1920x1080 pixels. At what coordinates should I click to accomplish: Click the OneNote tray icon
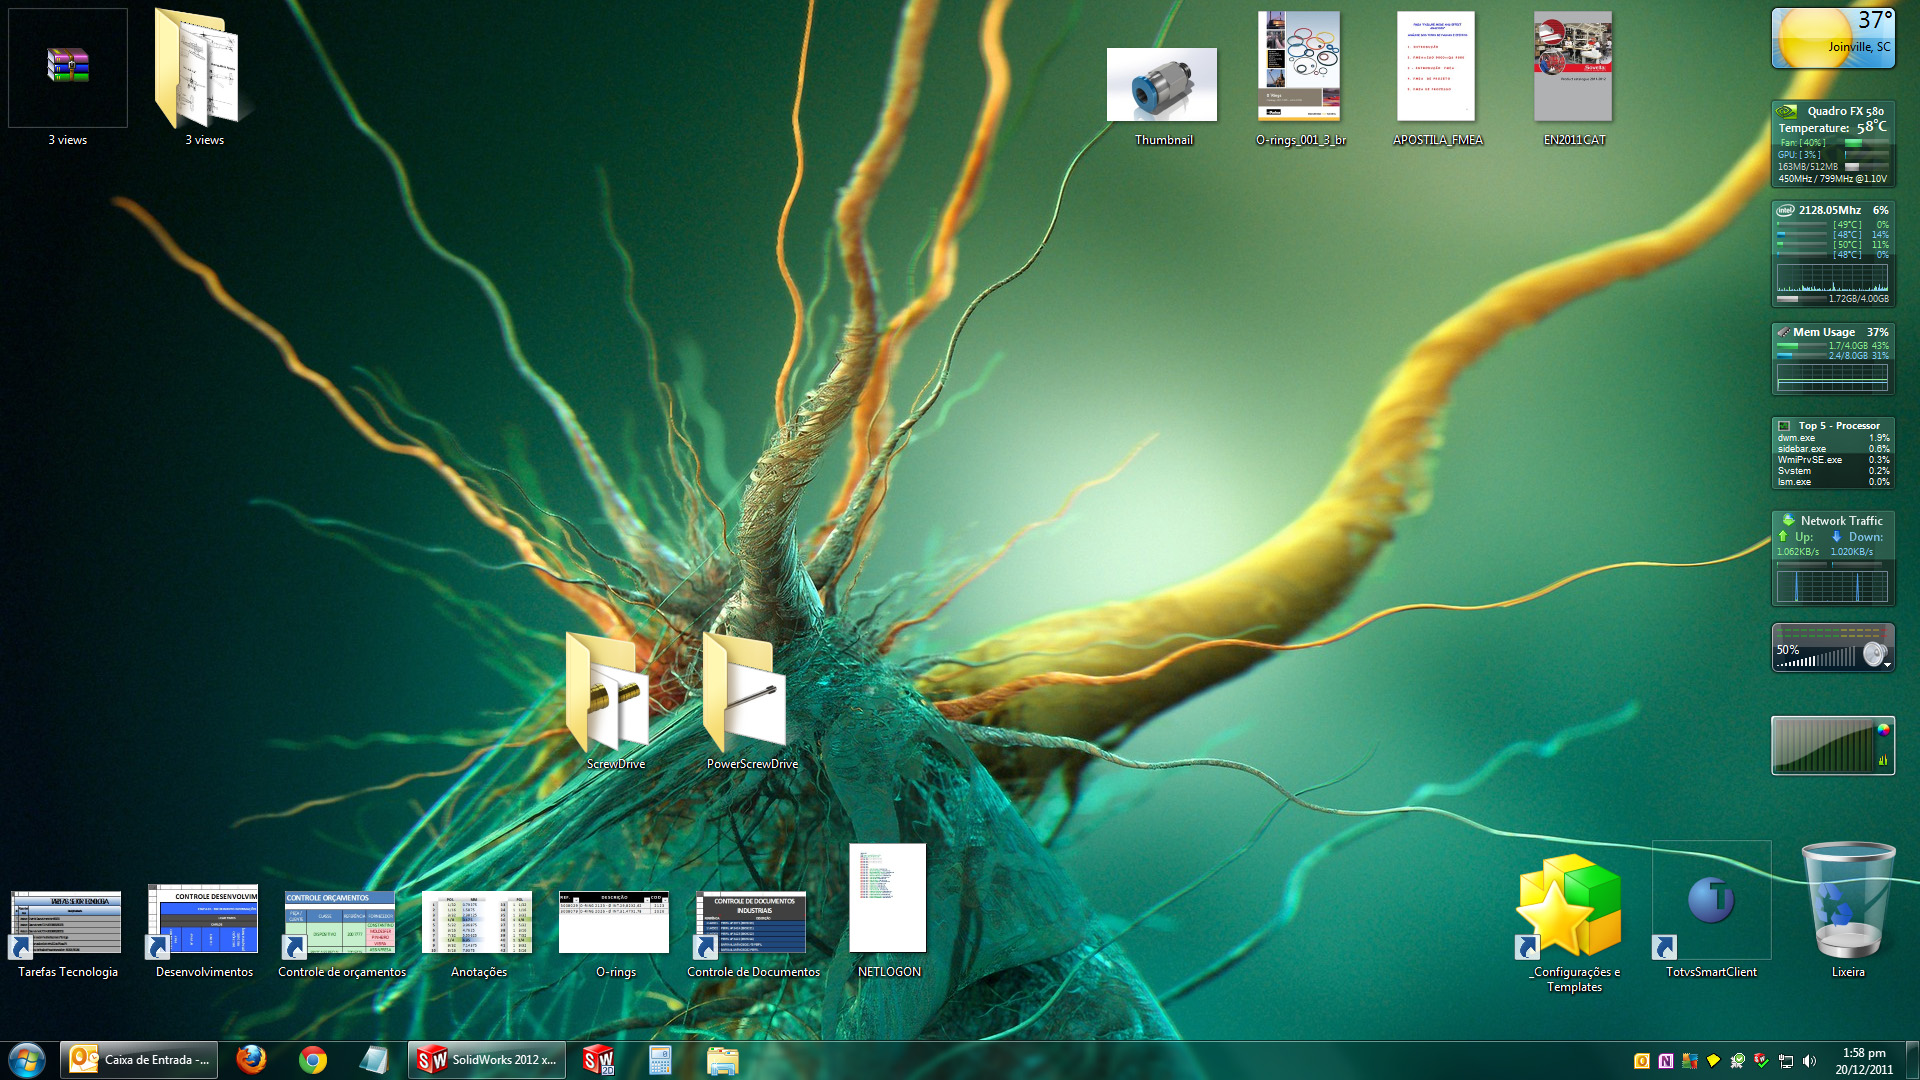coord(1665,1061)
